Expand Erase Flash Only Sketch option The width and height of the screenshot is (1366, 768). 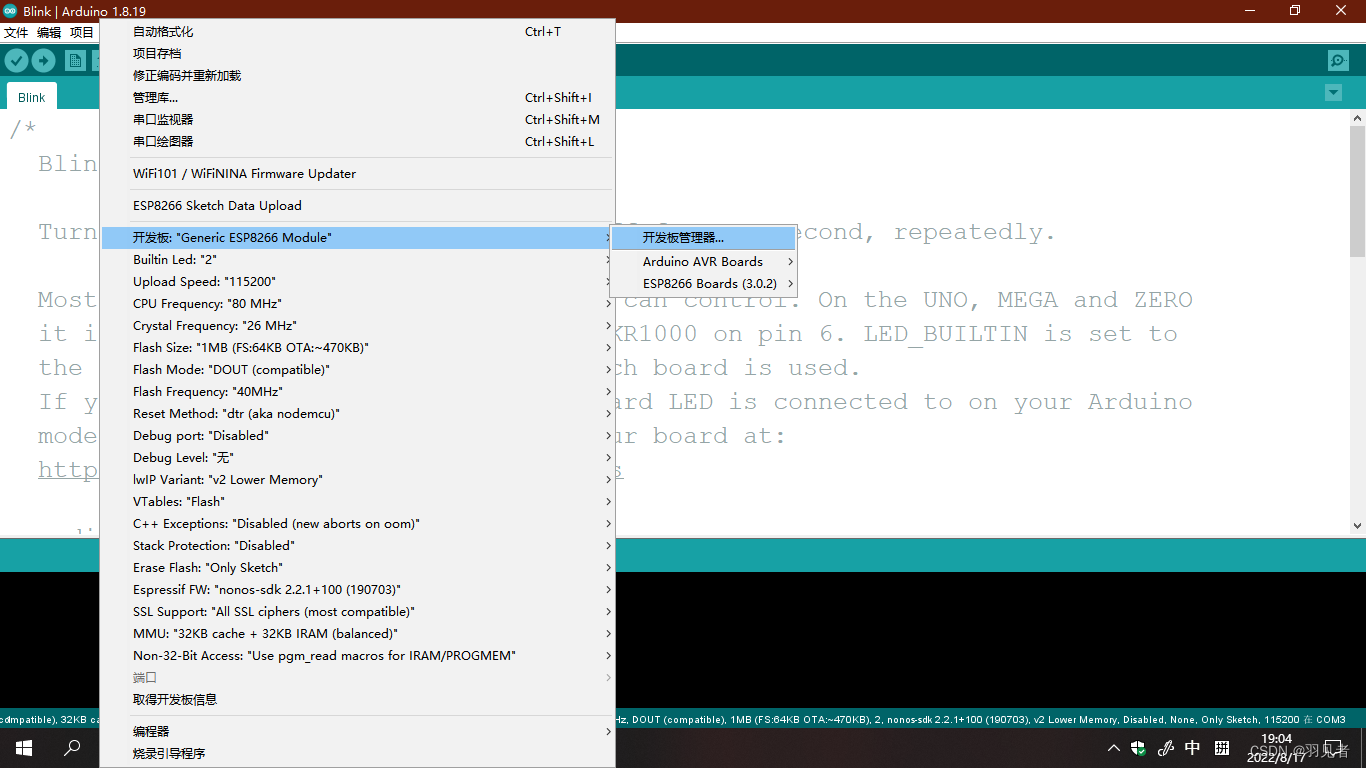tap(357, 568)
